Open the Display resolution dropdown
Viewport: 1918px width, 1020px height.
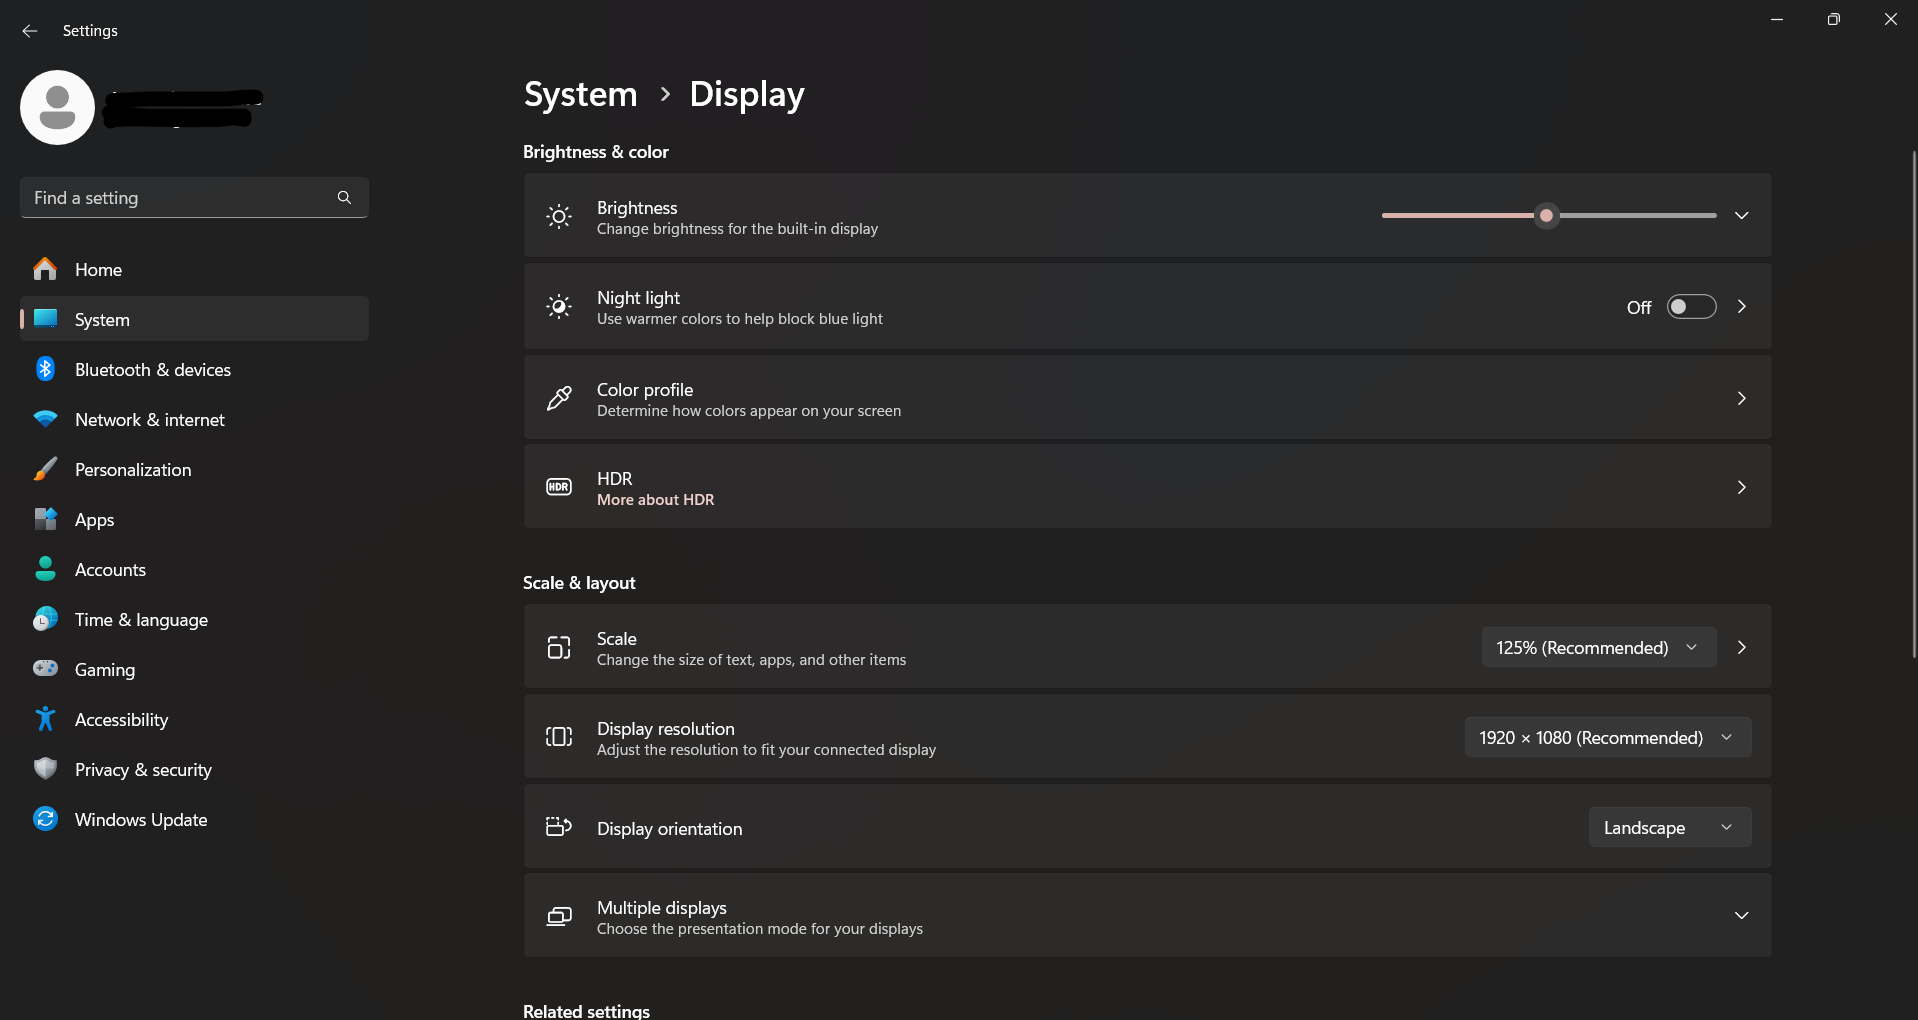pos(1605,737)
